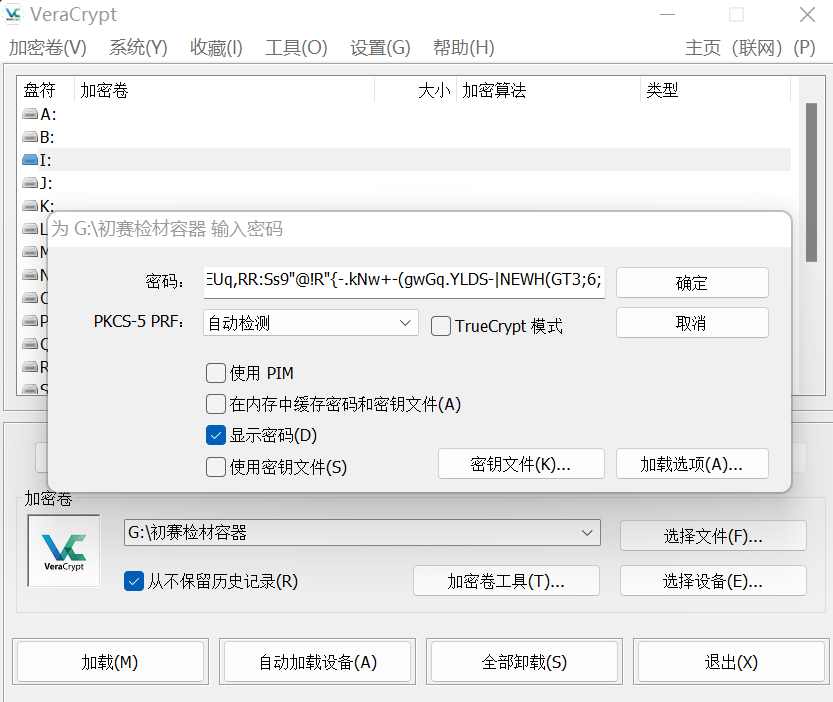This screenshot has width=833, height=702.
Task: Select the highlighted I: drive icon
Action: pyautogui.click(x=30, y=160)
